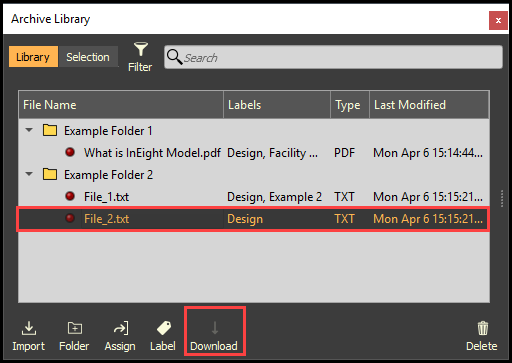The width and height of the screenshot is (512, 363).
Task: Click the Import icon
Action: click(29, 336)
